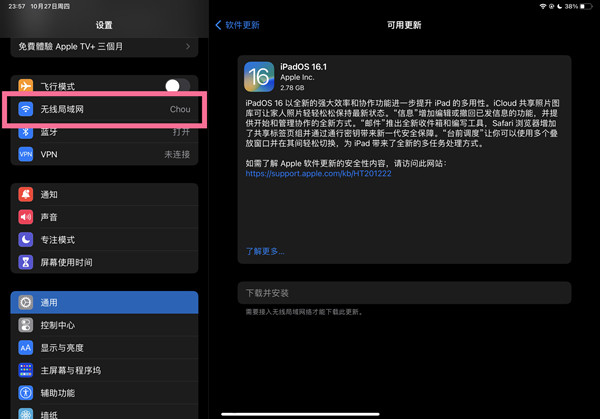This screenshot has width=600, height=419.
Task: Tap the Do Not Disturb moon in status bar
Action: [x=559, y=6]
